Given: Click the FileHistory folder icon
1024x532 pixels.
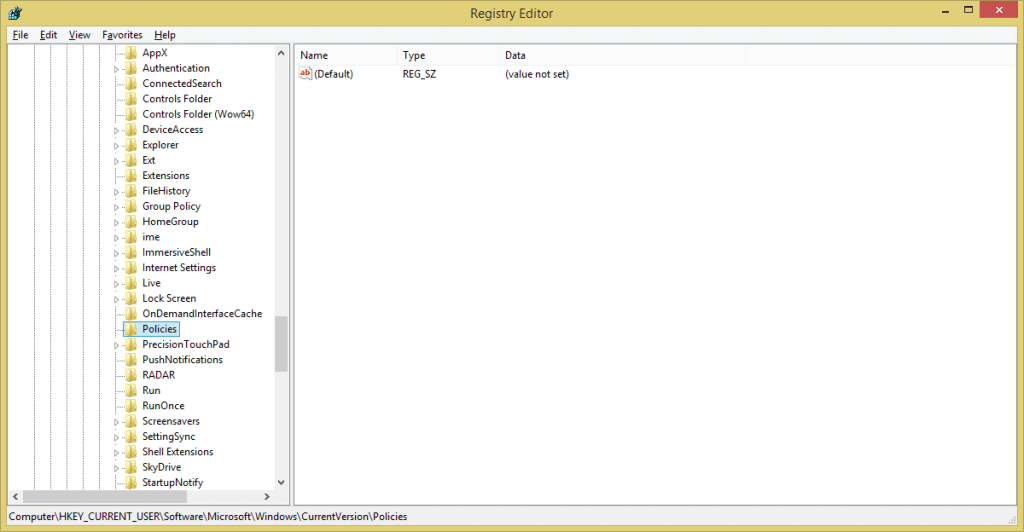Looking at the screenshot, I should pos(131,191).
